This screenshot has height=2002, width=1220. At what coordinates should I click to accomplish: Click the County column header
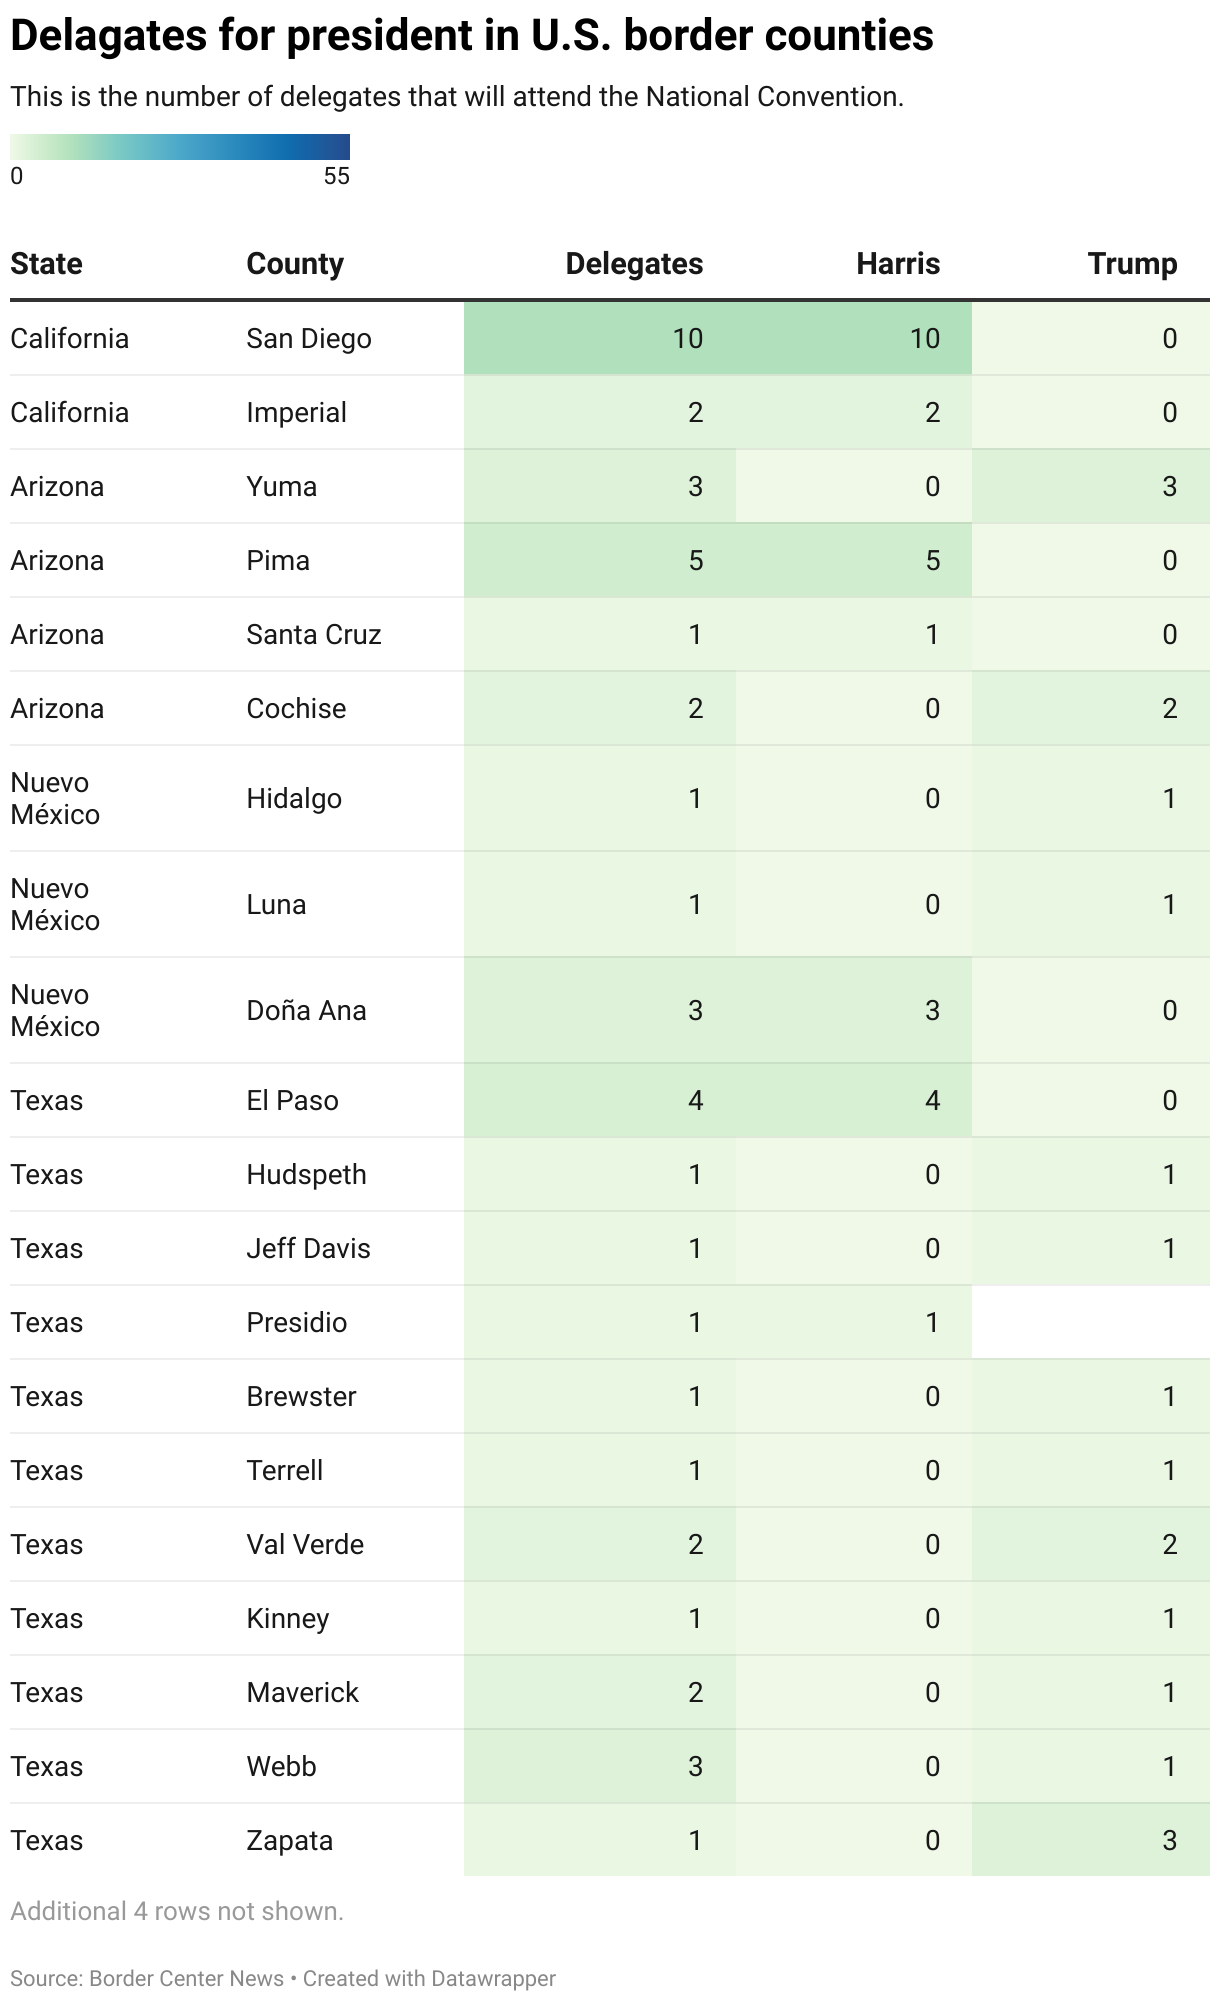[x=295, y=264]
